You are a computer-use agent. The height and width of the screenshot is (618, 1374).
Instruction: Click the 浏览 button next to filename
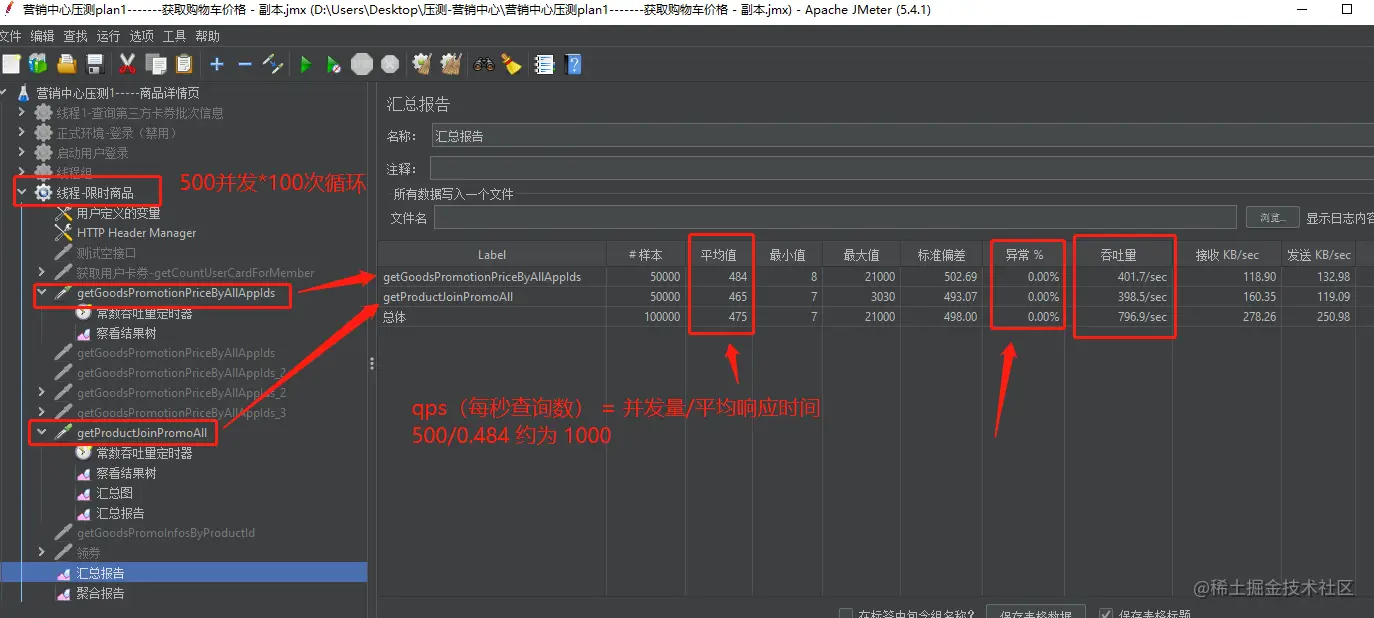tap(1271, 217)
